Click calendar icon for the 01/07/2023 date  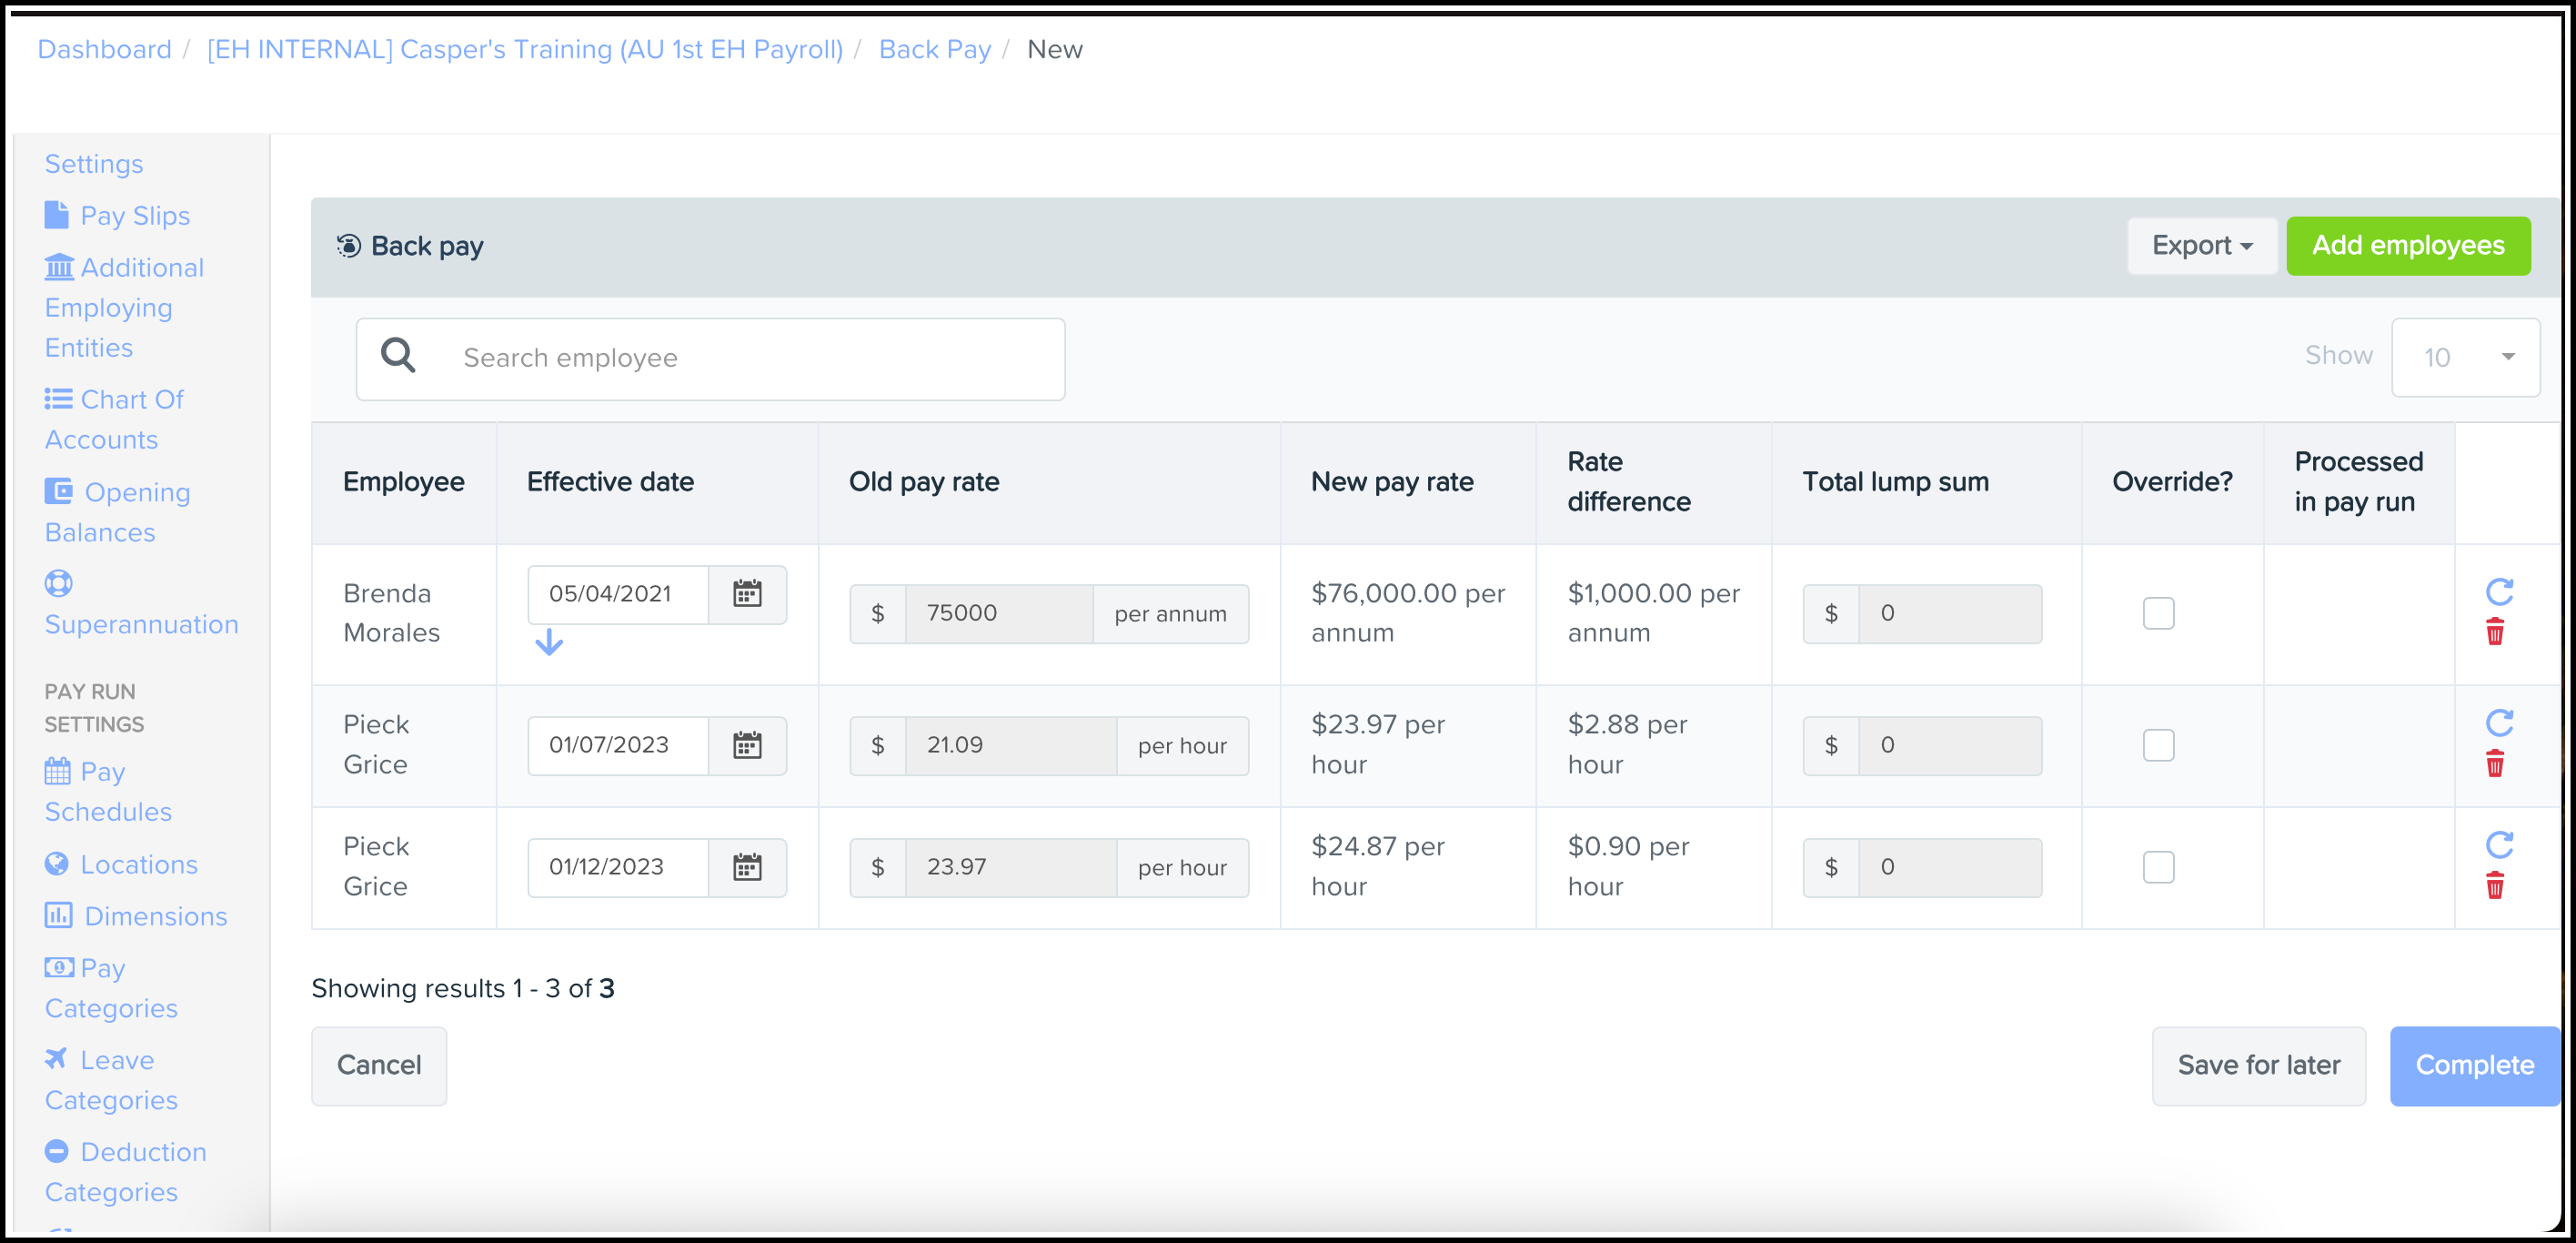[746, 745]
